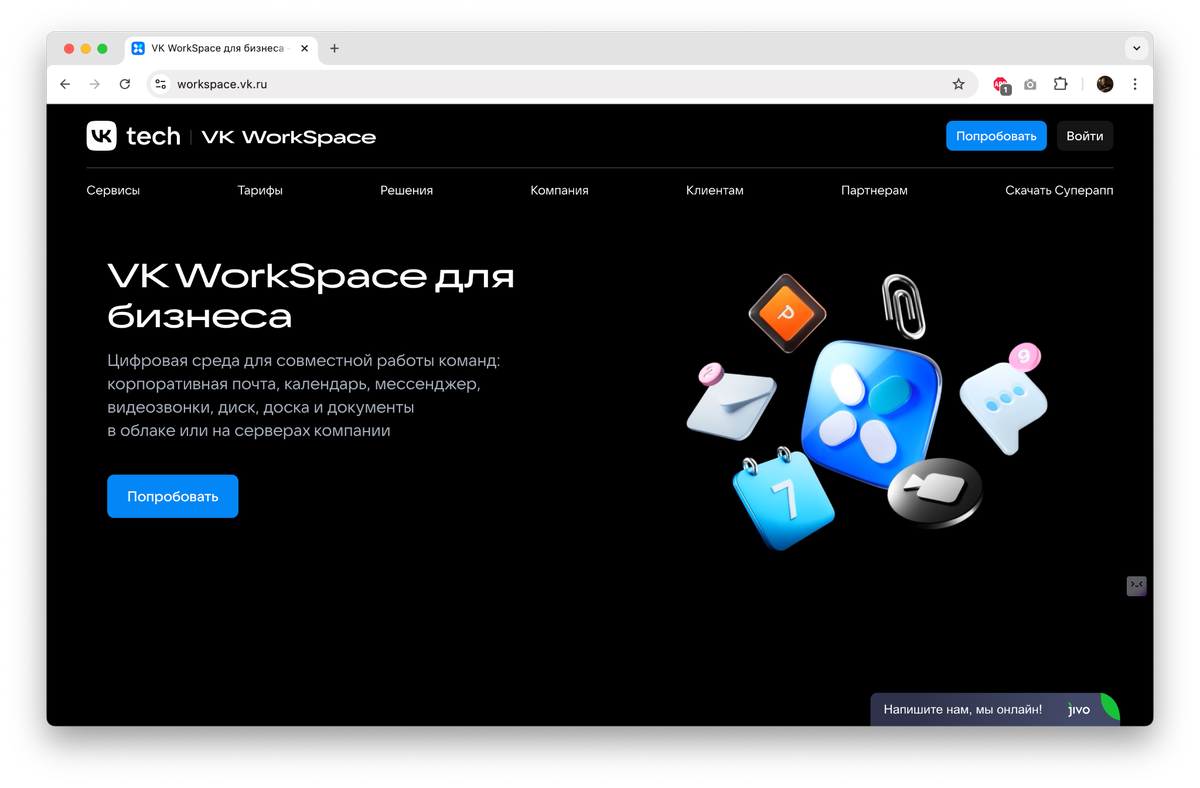This screenshot has height=788, width=1200.
Task: Click the Jivo logo in chat widget
Action: 1079,709
